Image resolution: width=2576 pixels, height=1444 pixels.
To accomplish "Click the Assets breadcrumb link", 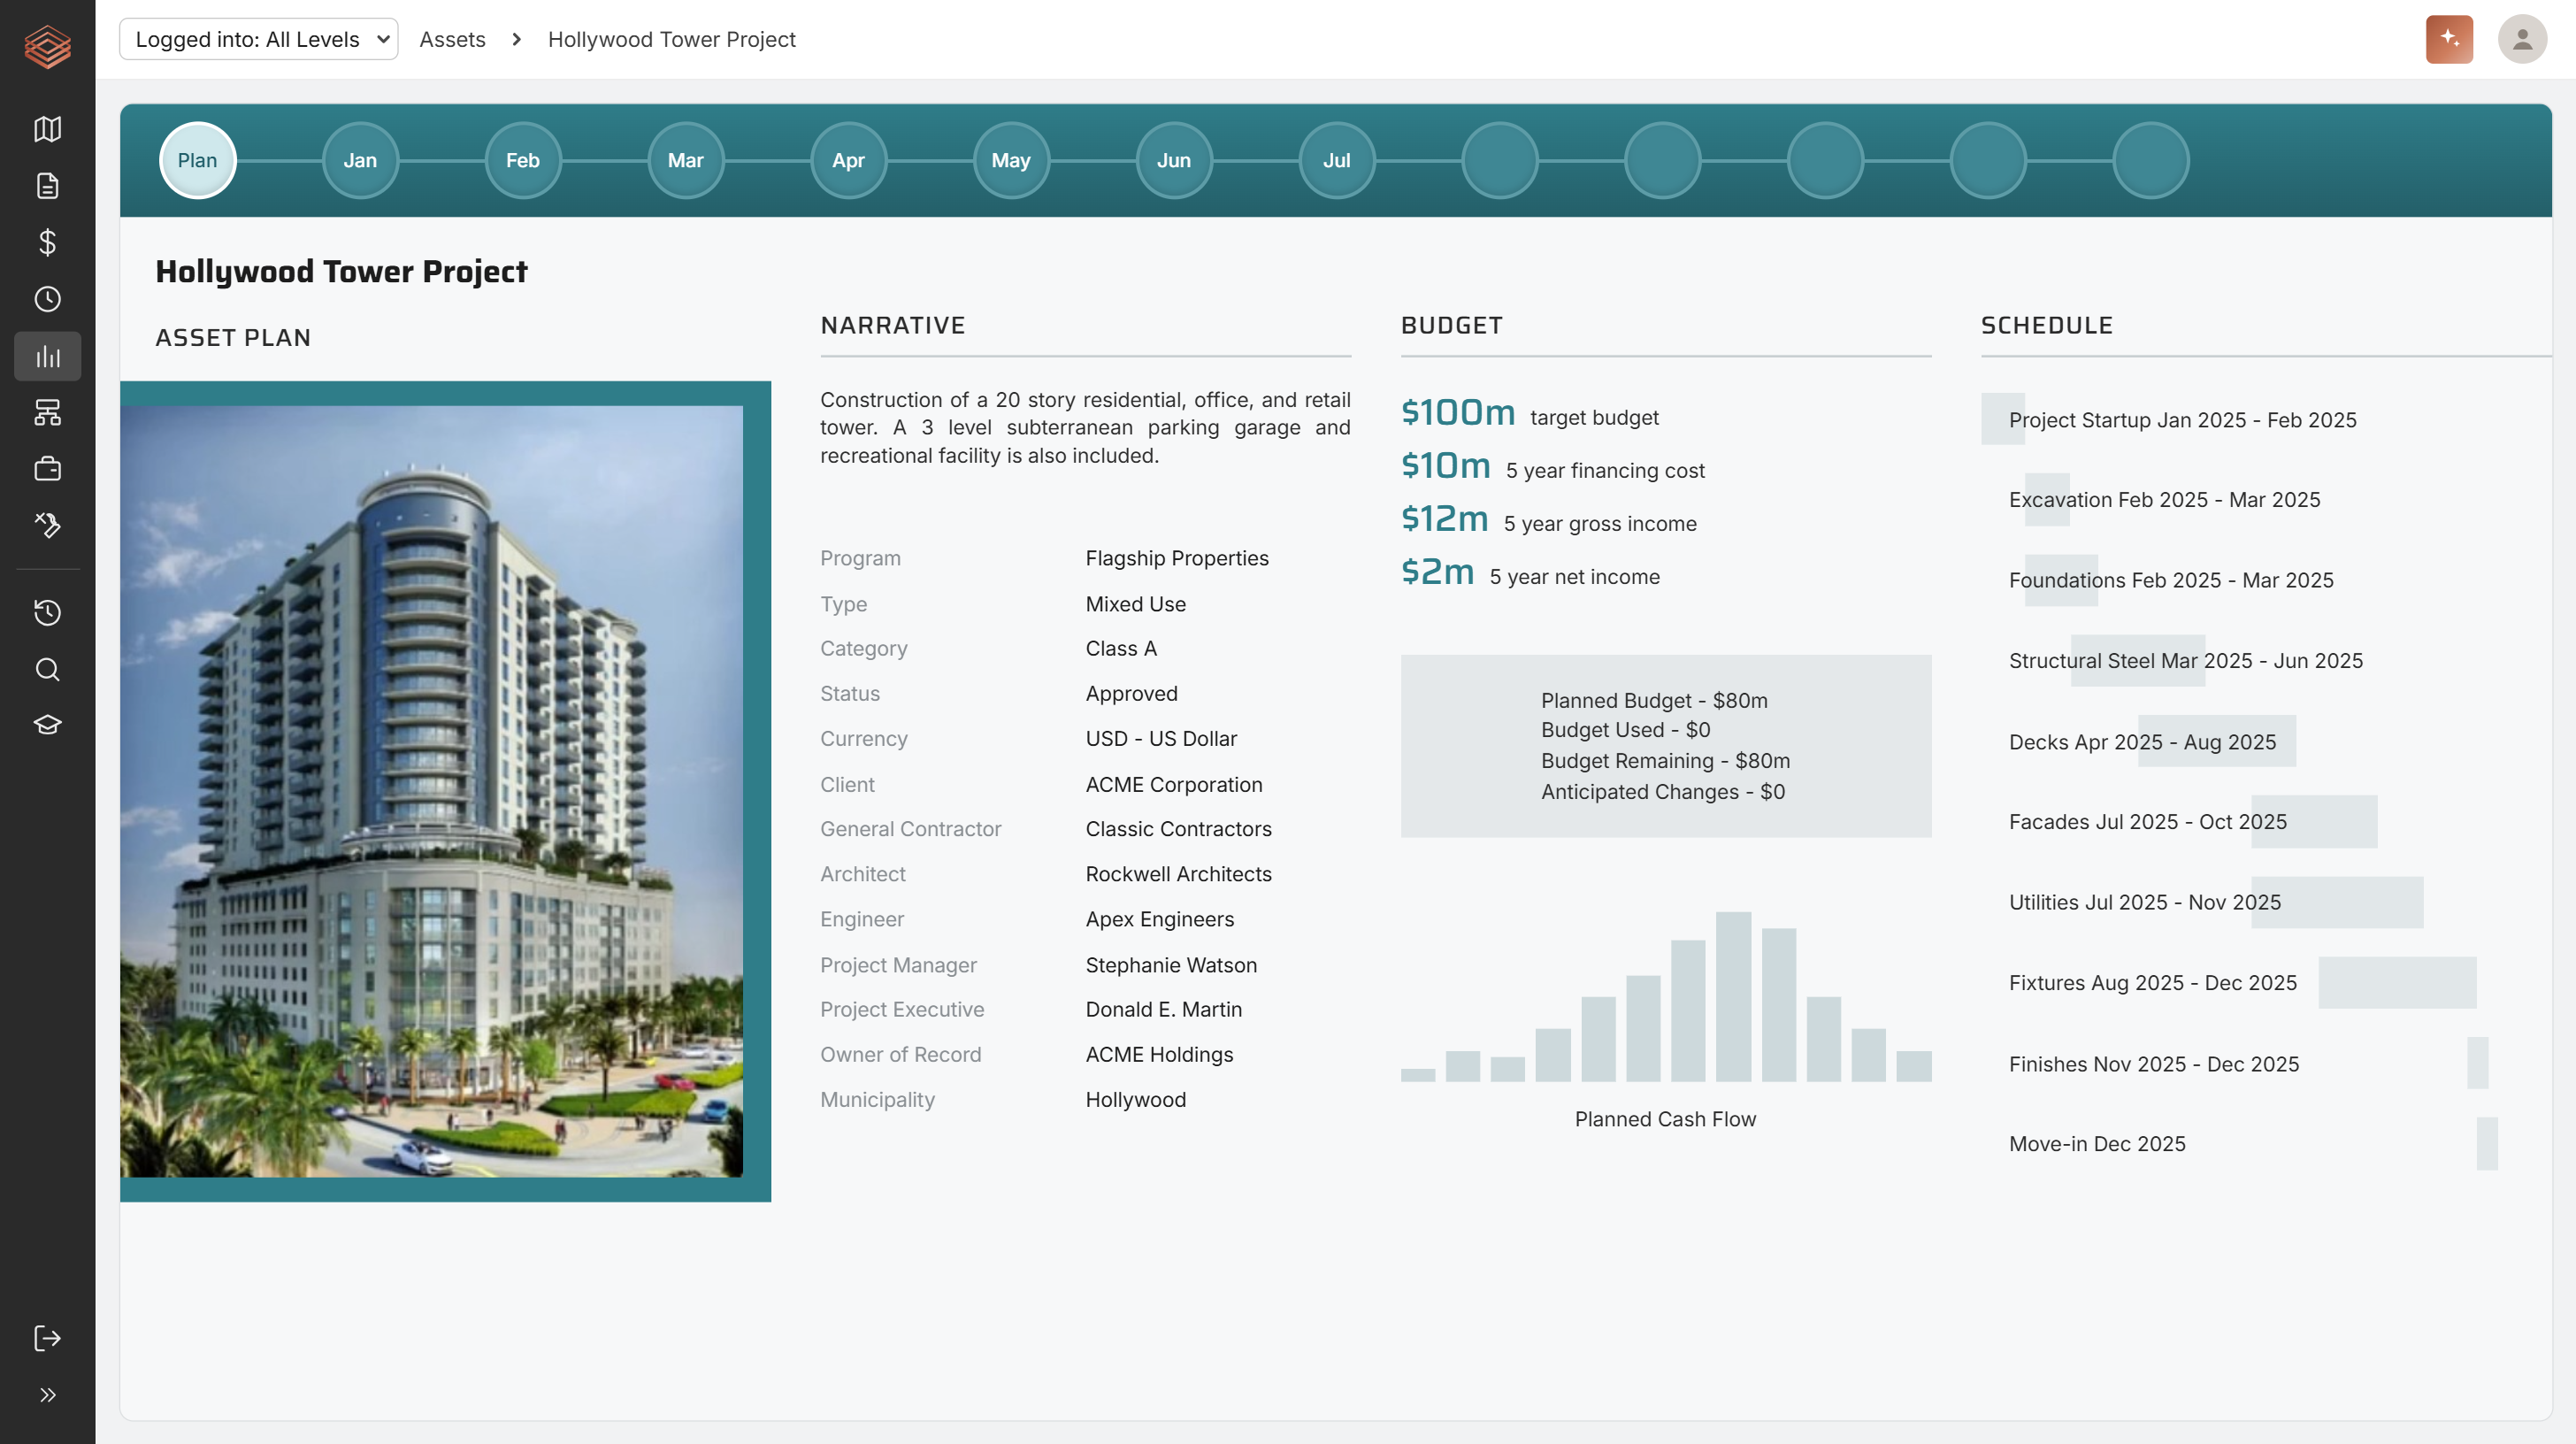I will (452, 39).
